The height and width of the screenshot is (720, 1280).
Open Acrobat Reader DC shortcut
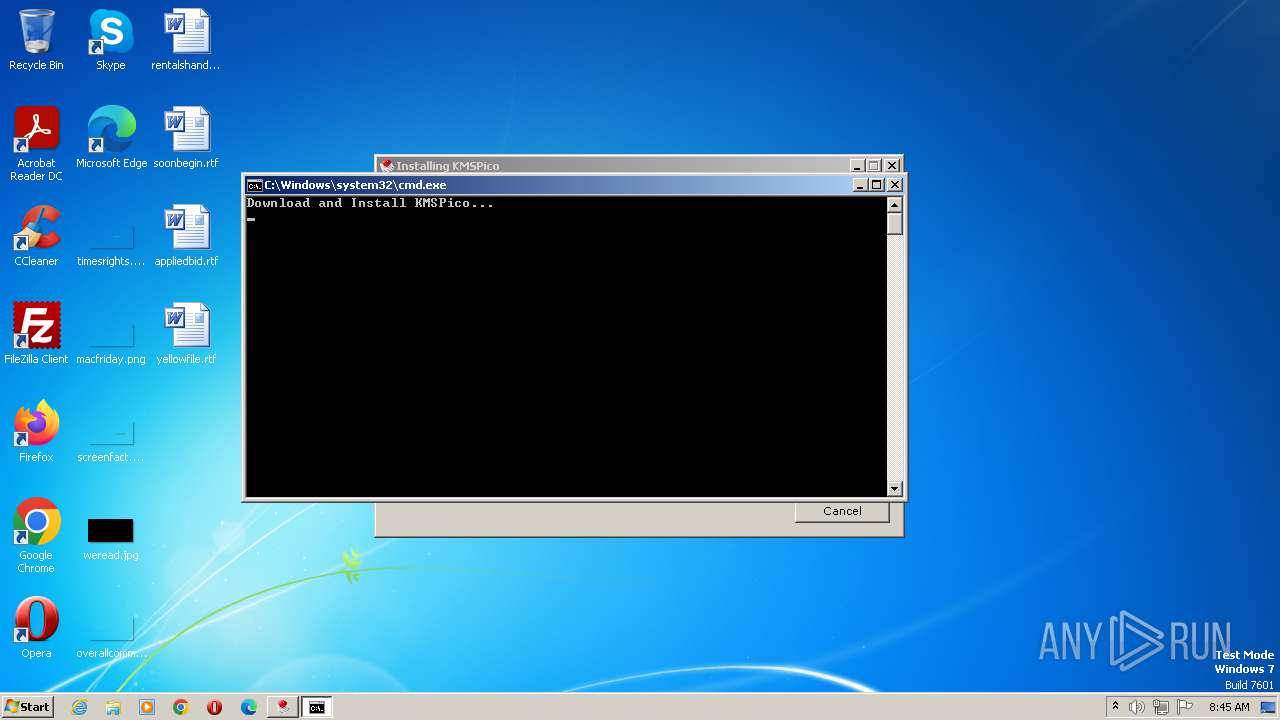point(36,144)
